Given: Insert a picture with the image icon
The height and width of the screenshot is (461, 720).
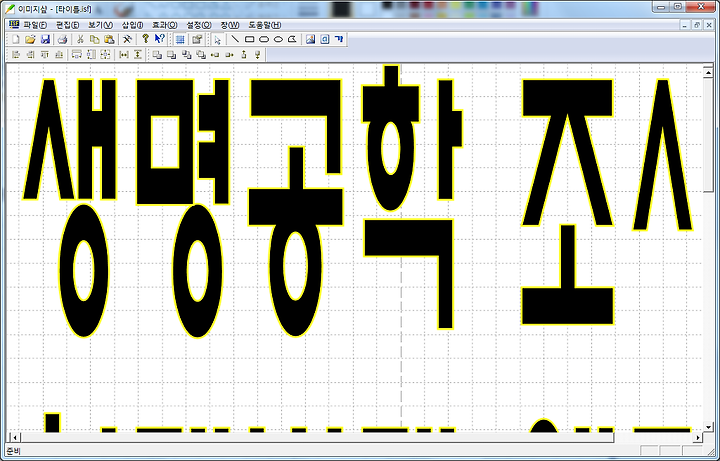Looking at the screenshot, I should tap(311, 39).
